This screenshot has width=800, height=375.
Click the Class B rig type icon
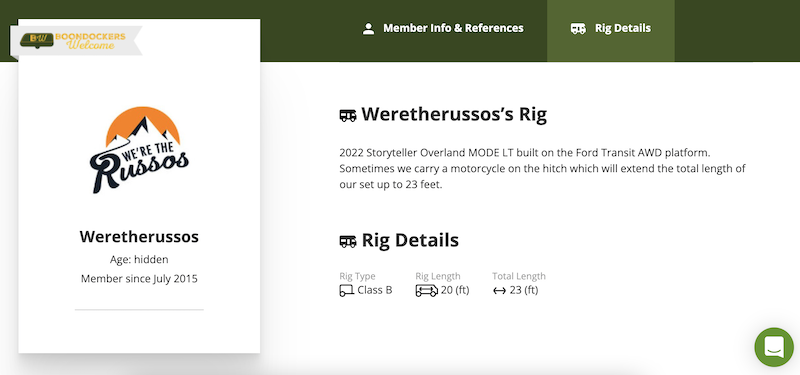coord(346,291)
